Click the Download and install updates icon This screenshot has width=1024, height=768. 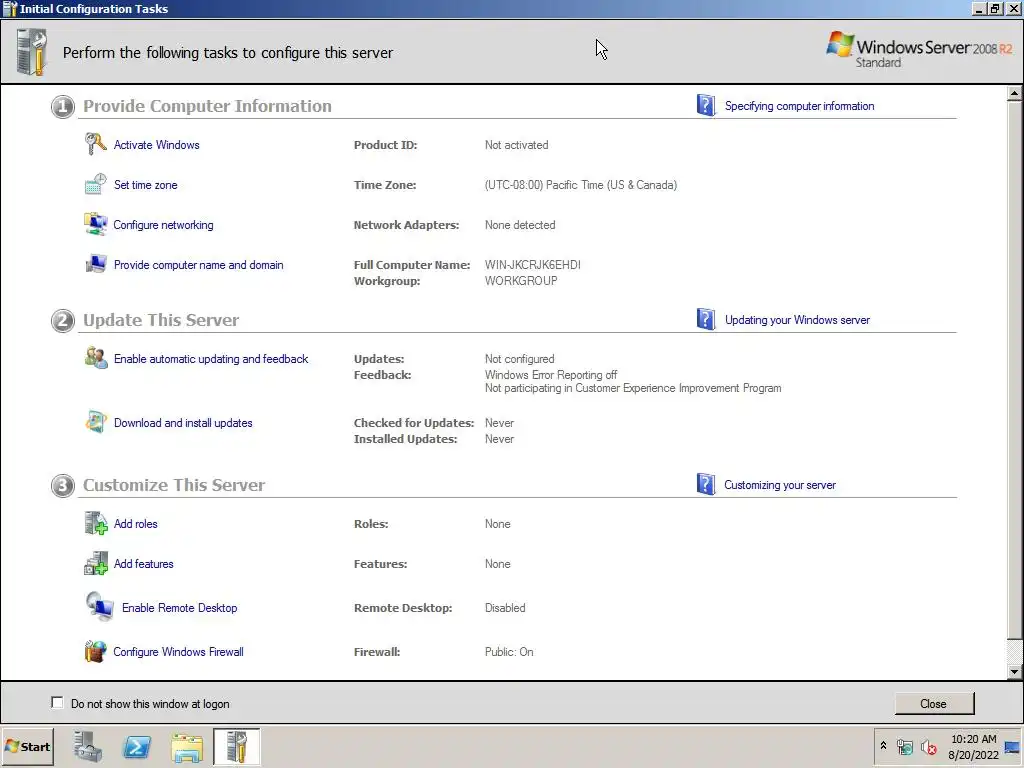coord(95,422)
